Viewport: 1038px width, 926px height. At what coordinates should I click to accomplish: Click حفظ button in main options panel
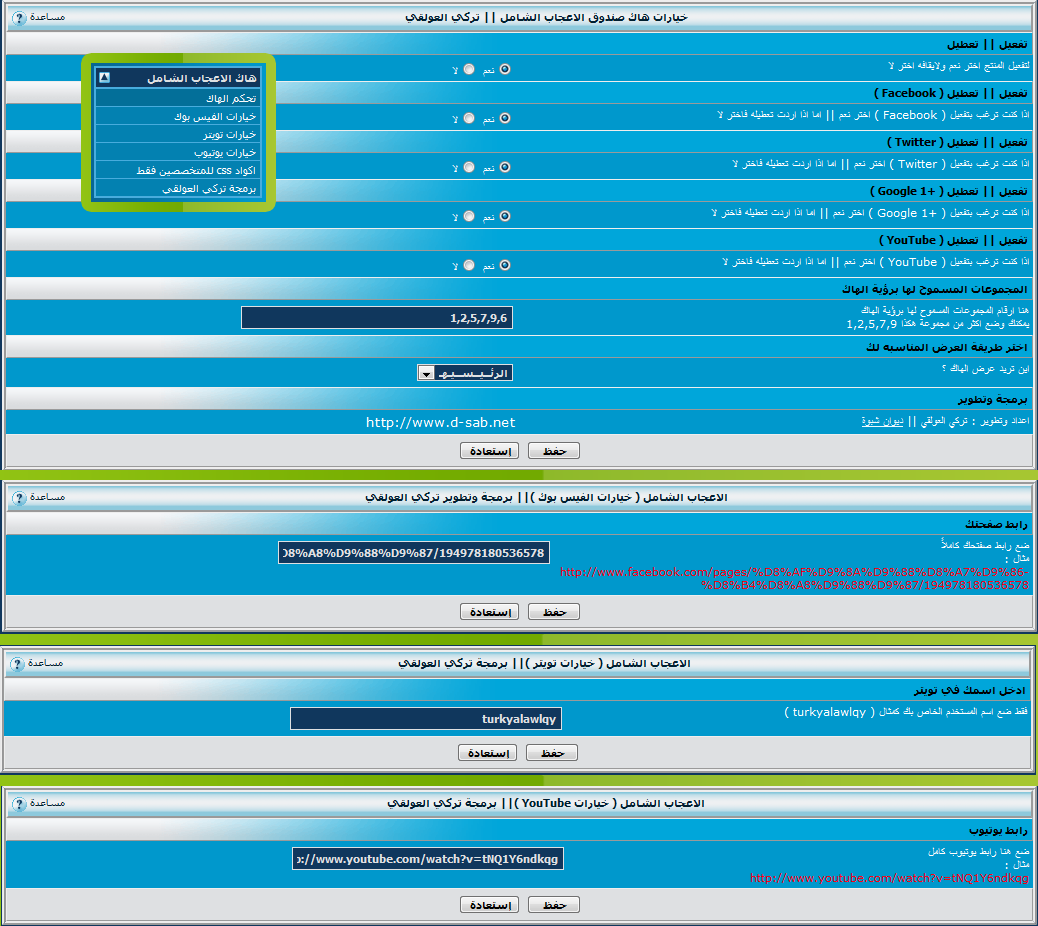click(553, 451)
